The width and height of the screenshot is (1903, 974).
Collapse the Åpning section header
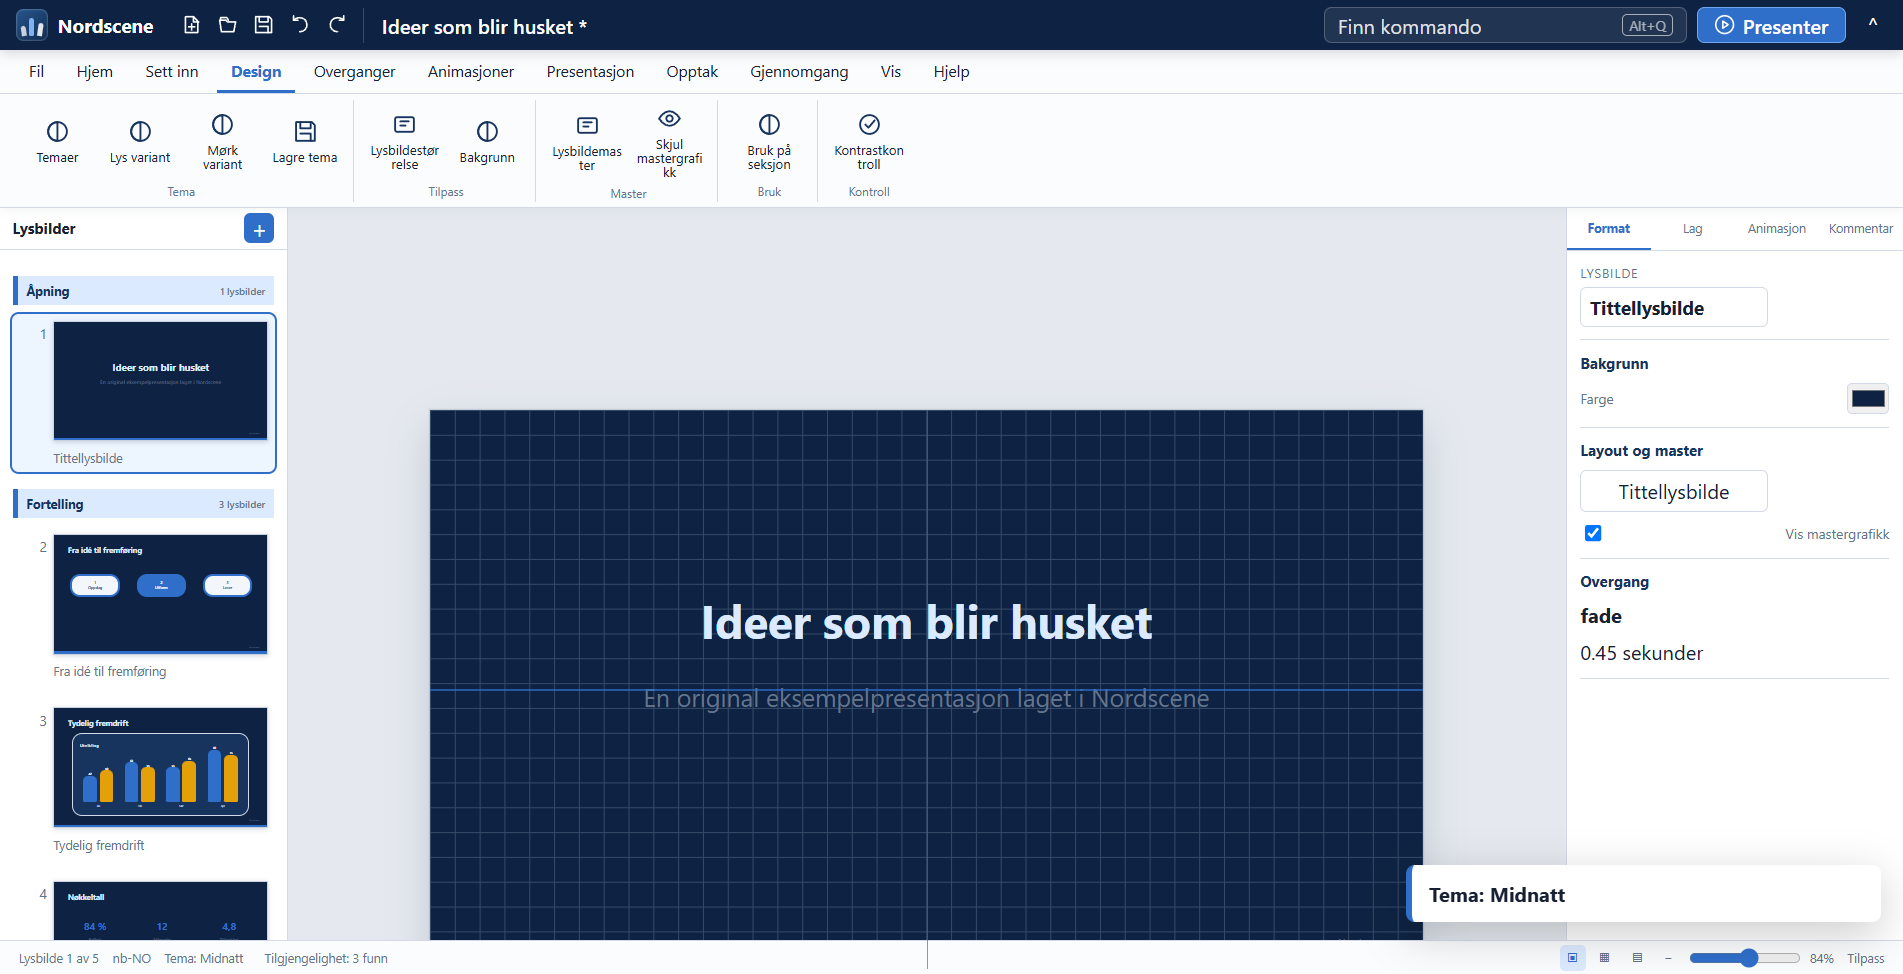click(143, 291)
